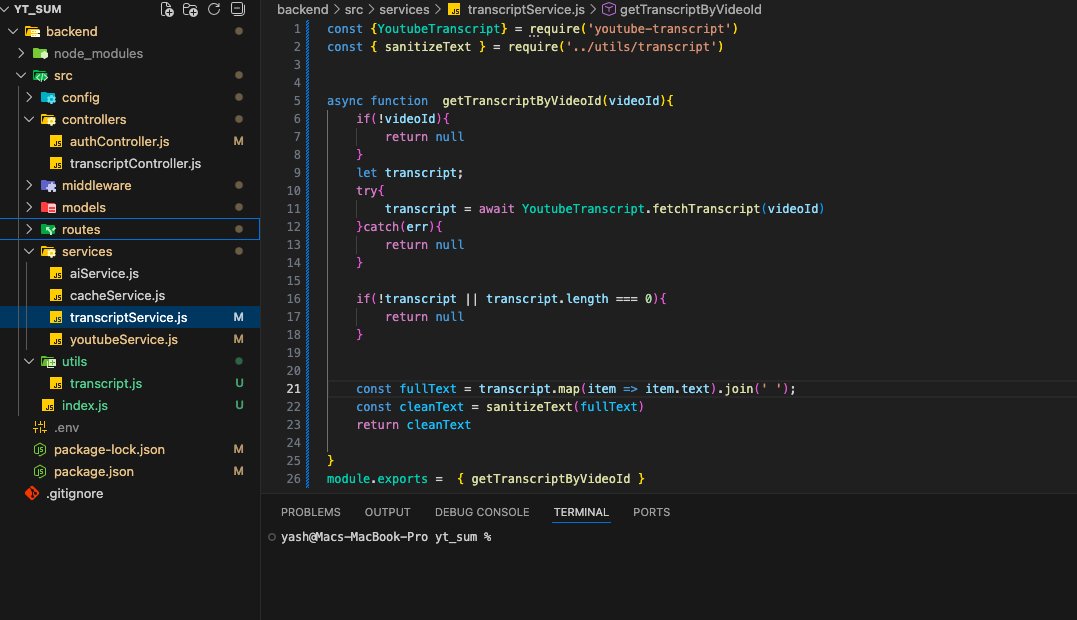Viewport: 1077px width, 620px height.
Task: Click the sanitizeText call on line 22
Action: (x=529, y=406)
